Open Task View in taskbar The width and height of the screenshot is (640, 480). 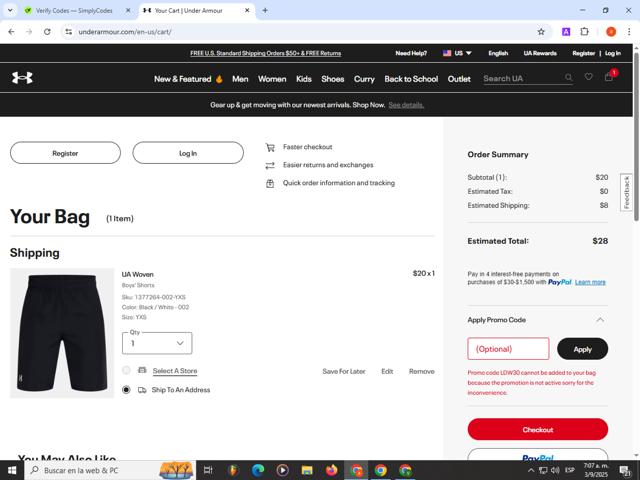(208, 470)
